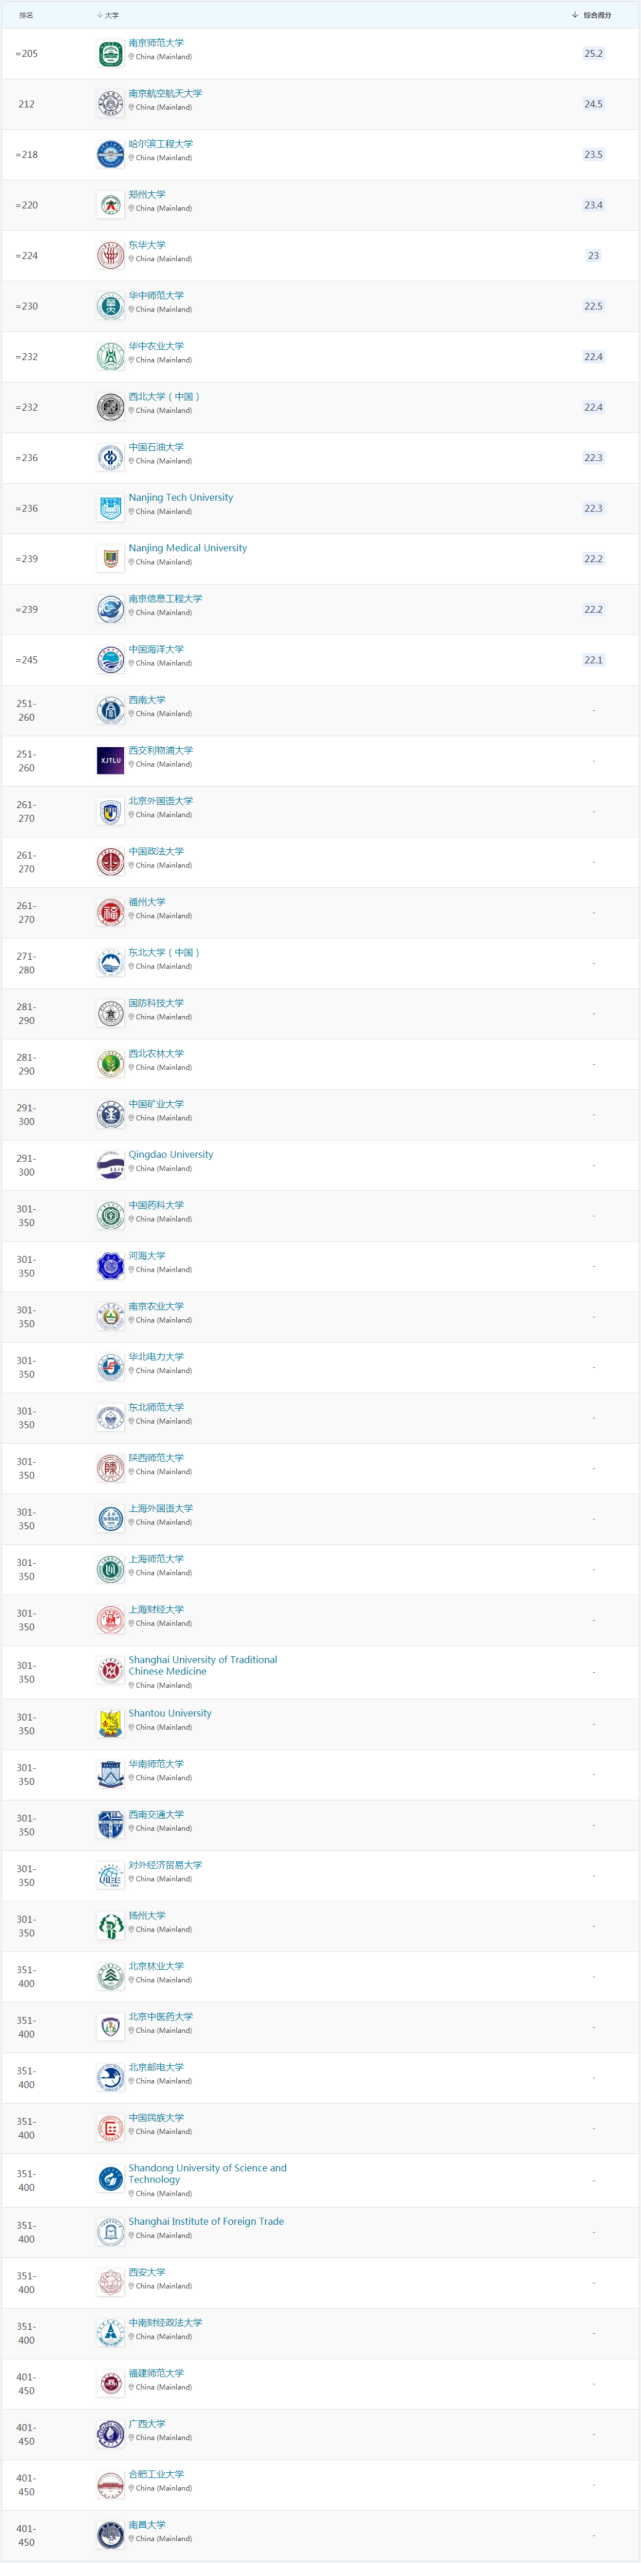The width and height of the screenshot is (641, 2563).
Task: Open Nanjing Medical University link
Action: tap(187, 548)
